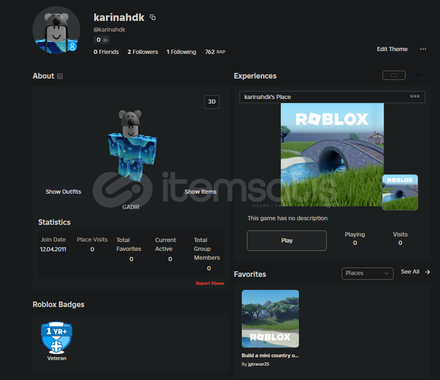This screenshot has height=380, width=440.
Task: Open the Build a mini country favorite thumbnail
Action: [x=270, y=319]
